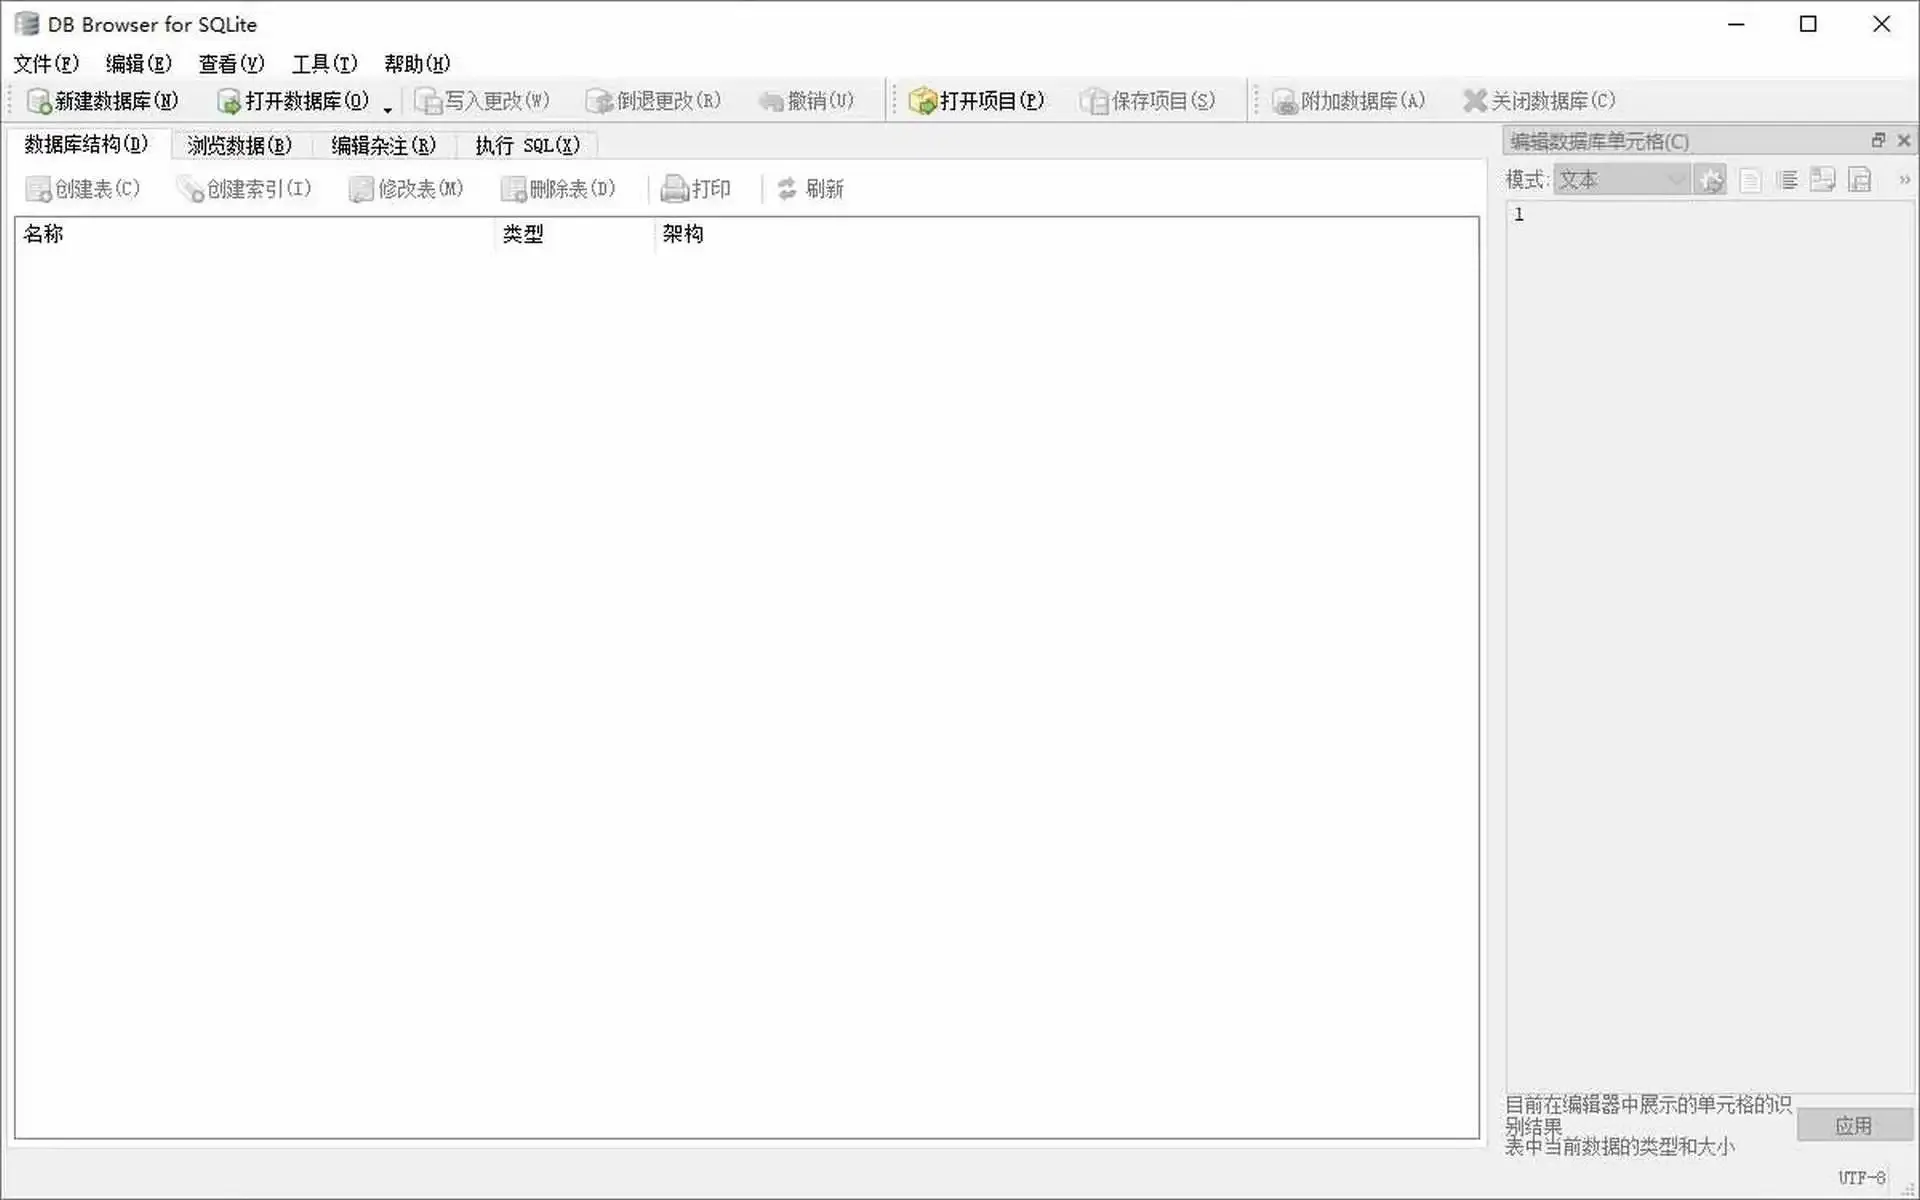Click the 附加数据库 (Attach Database) toolbar icon
The width and height of the screenshot is (1920, 1200).
point(1284,102)
